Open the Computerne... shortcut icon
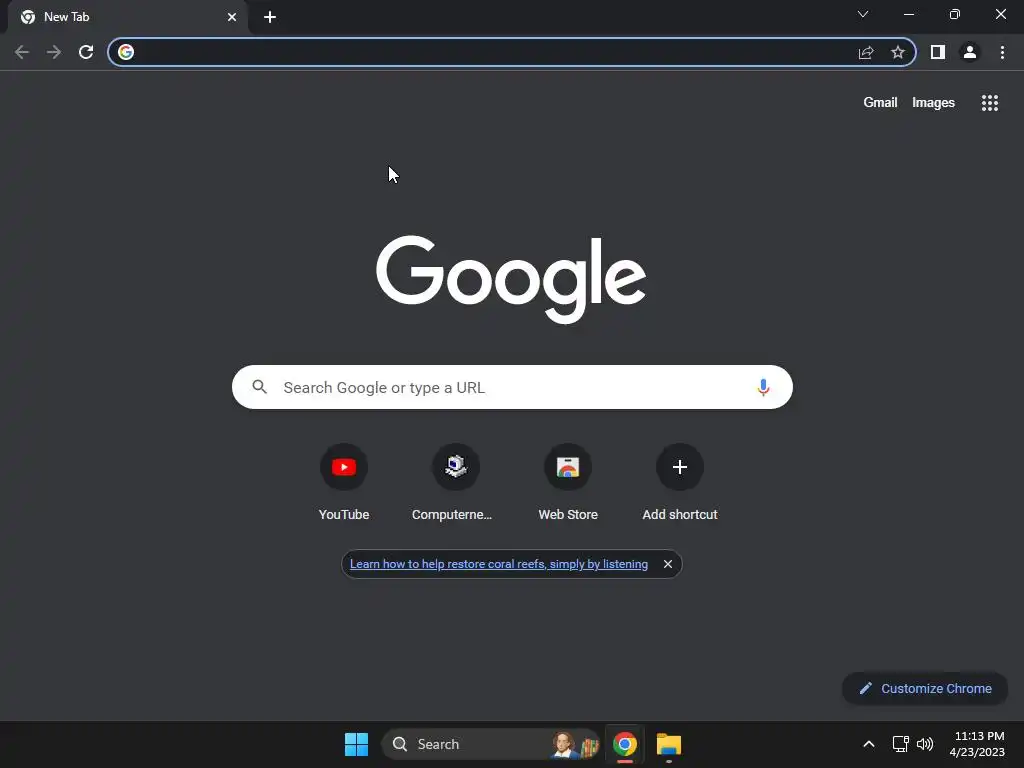 click(x=456, y=467)
